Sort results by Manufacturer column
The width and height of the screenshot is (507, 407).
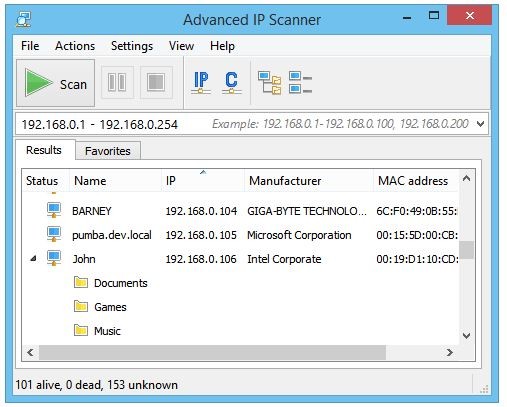[x=309, y=181]
